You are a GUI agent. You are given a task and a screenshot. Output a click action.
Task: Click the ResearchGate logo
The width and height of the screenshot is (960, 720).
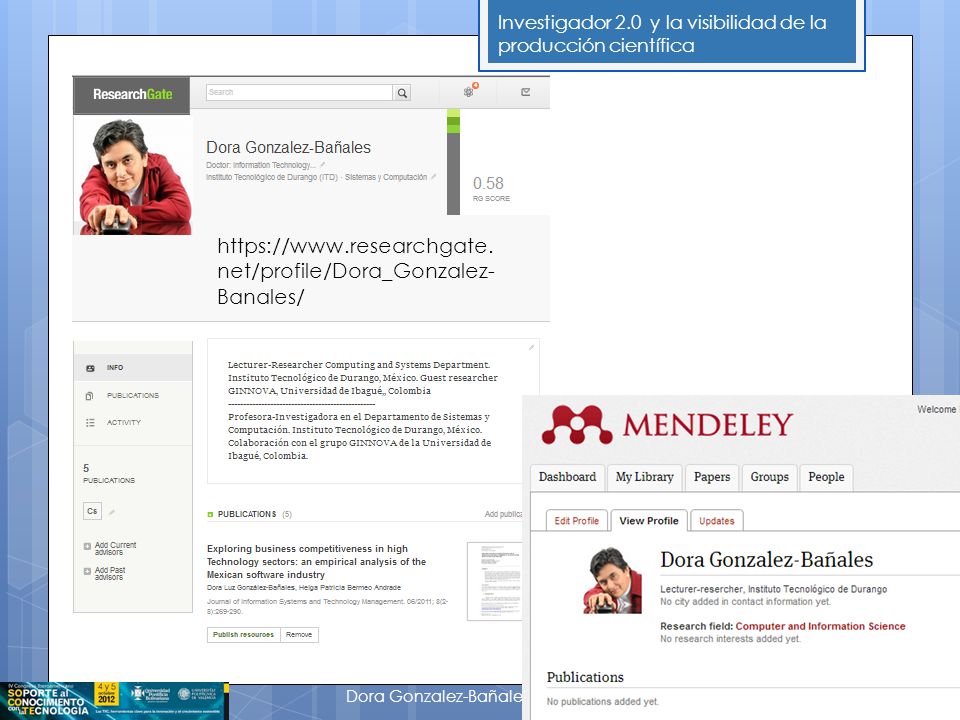(132, 94)
